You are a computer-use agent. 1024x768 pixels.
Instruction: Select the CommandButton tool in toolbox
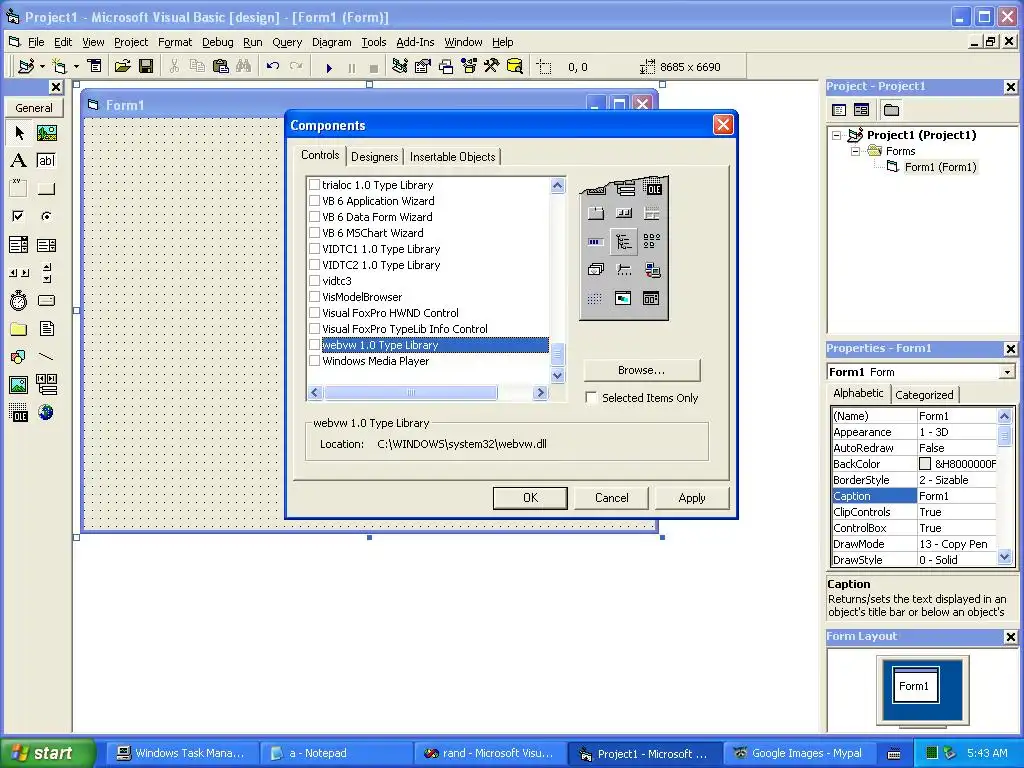click(46, 188)
